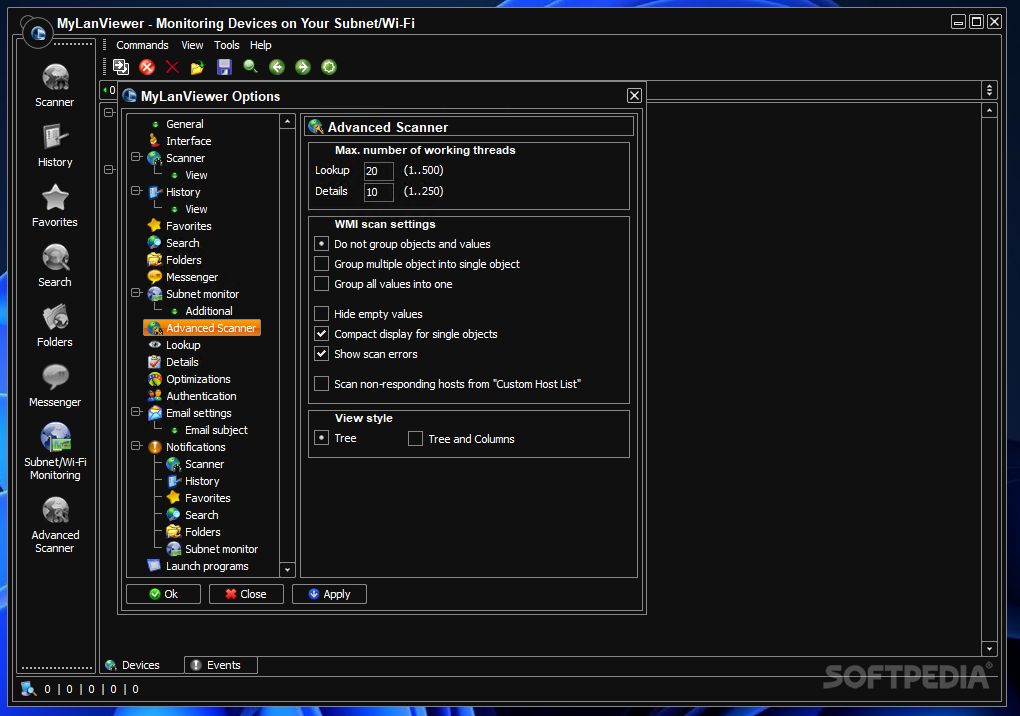Select Details in the options tree
The width and height of the screenshot is (1020, 716).
tap(181, 362)
